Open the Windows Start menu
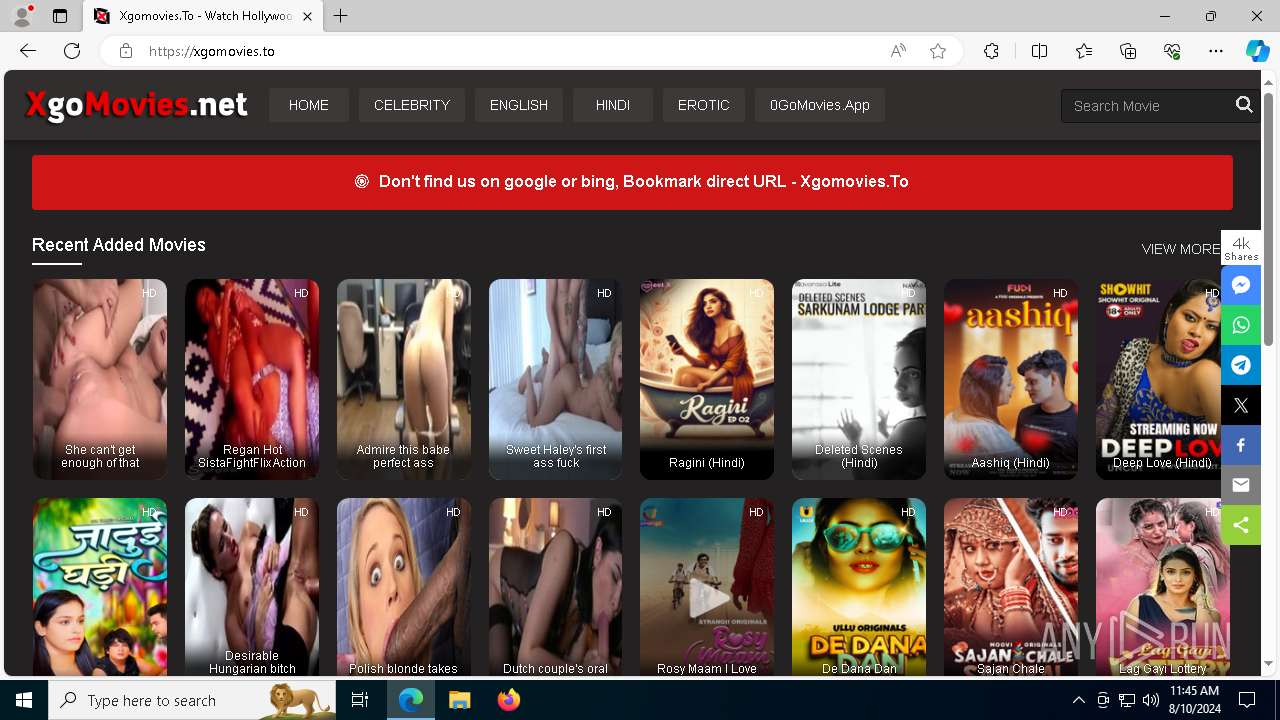Screen dimensions: 1280x720 point(24,700)
